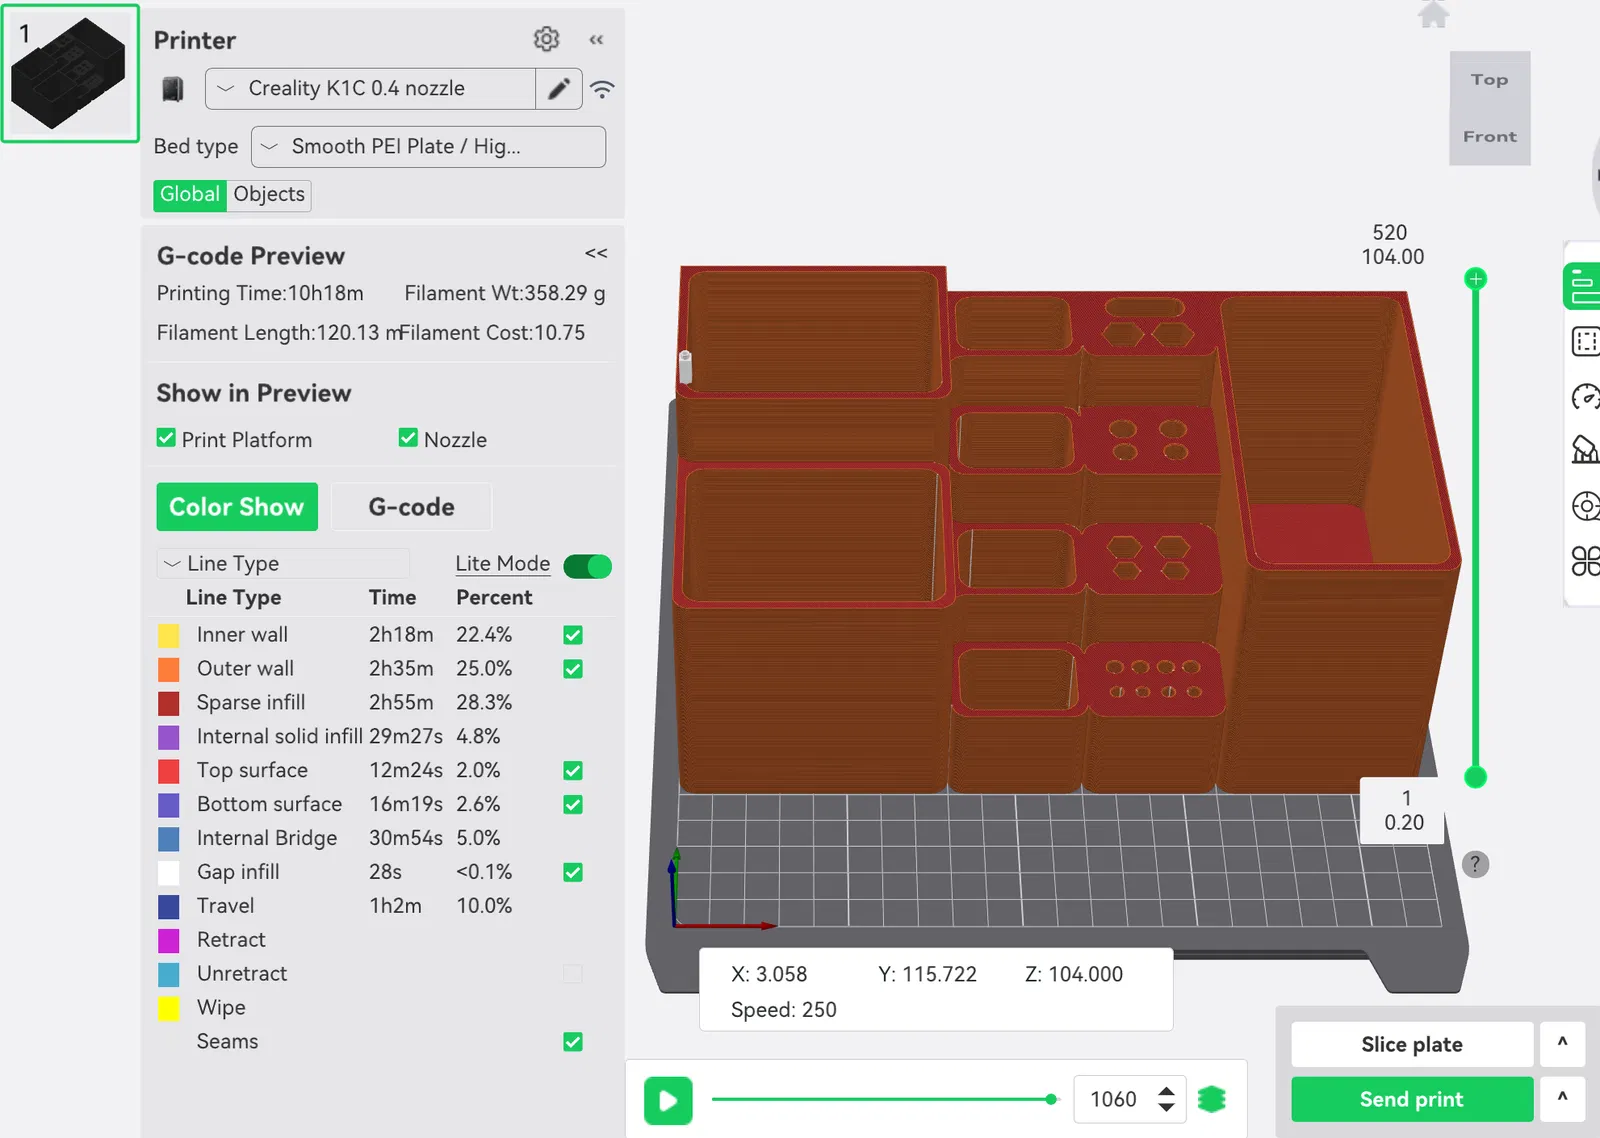Click the Front face of view cube
Image resolution: width=1600 pixels, height=1138 pixels.
coord(1490,137)
